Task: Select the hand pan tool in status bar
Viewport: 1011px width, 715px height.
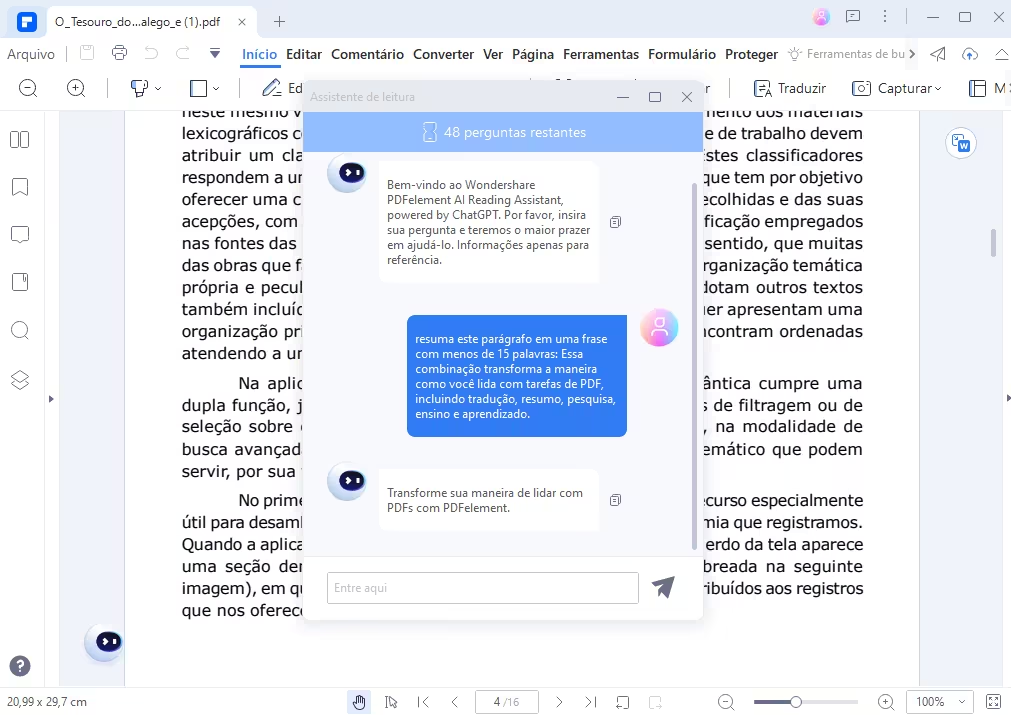Action: [359, 701]
